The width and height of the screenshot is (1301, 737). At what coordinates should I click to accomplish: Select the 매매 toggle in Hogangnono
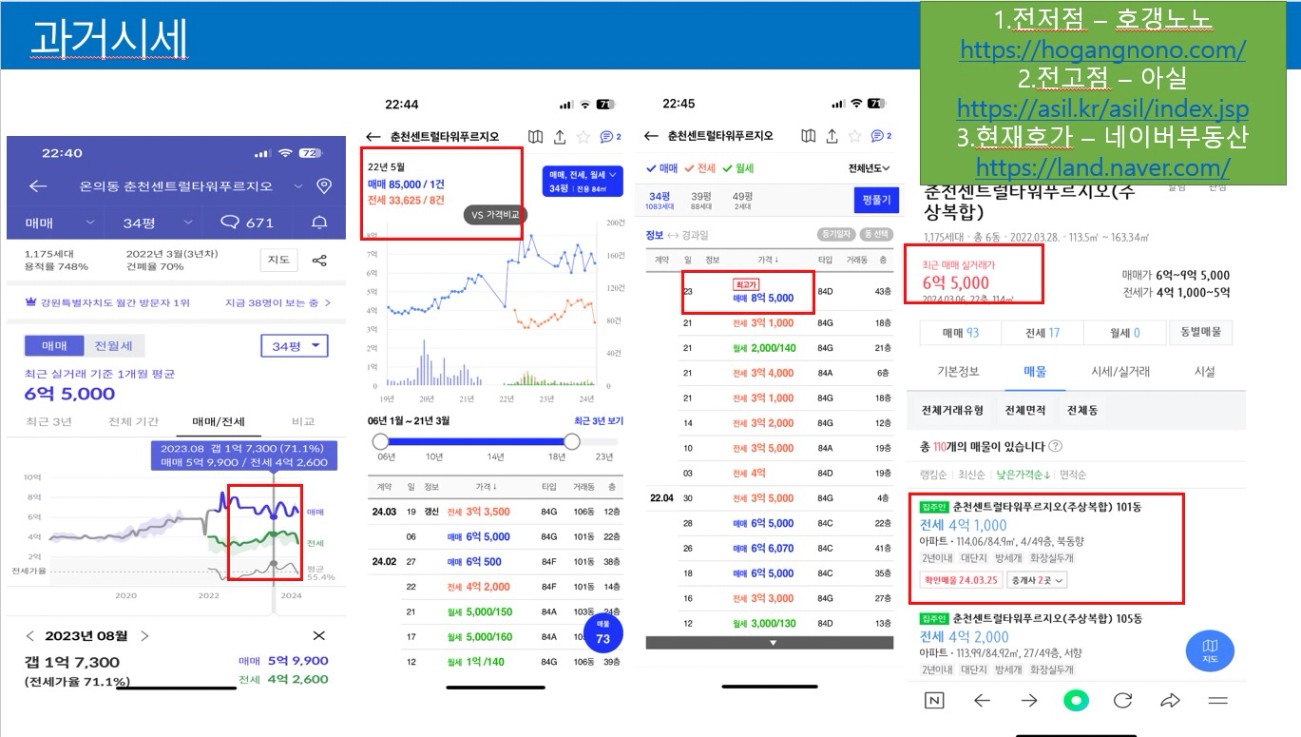point(53,346)
